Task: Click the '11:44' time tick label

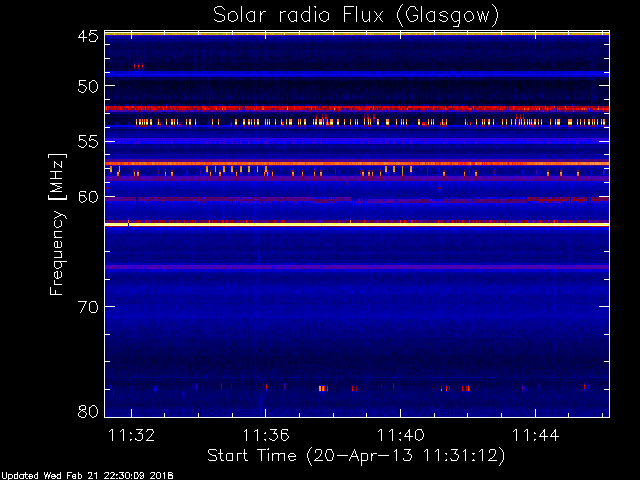Action: (535, 435)
